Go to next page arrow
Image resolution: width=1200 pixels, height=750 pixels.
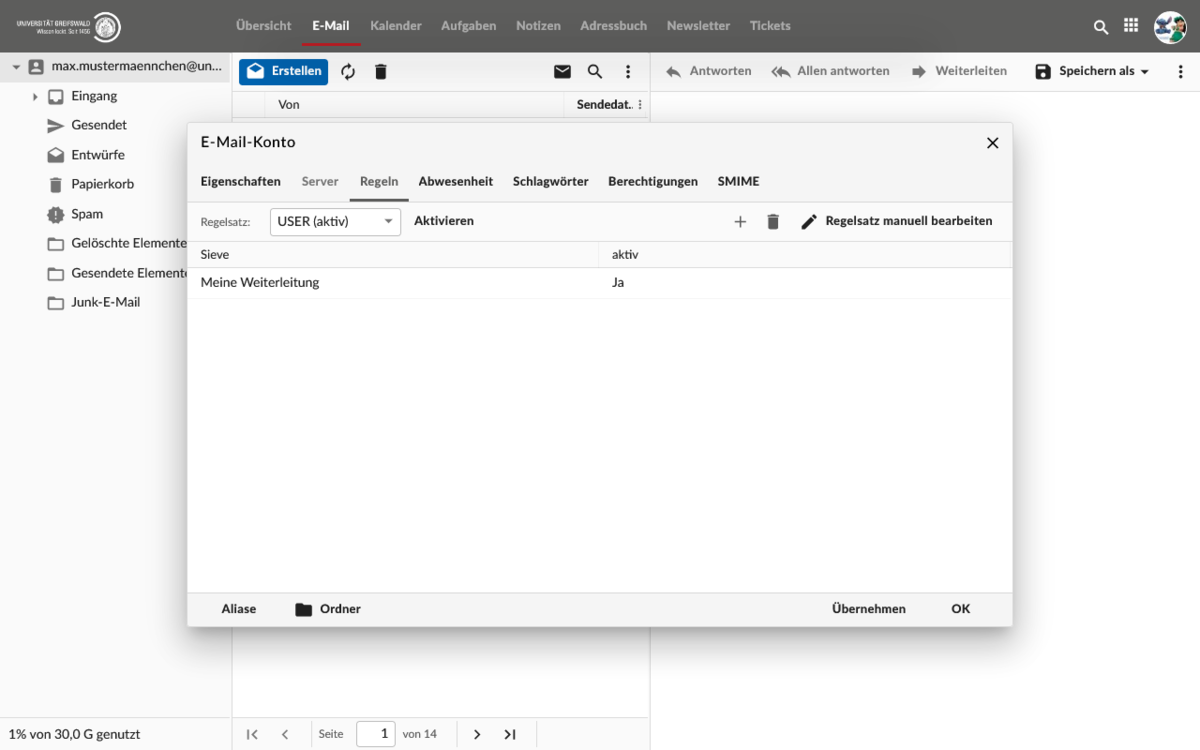pos(477,734)
